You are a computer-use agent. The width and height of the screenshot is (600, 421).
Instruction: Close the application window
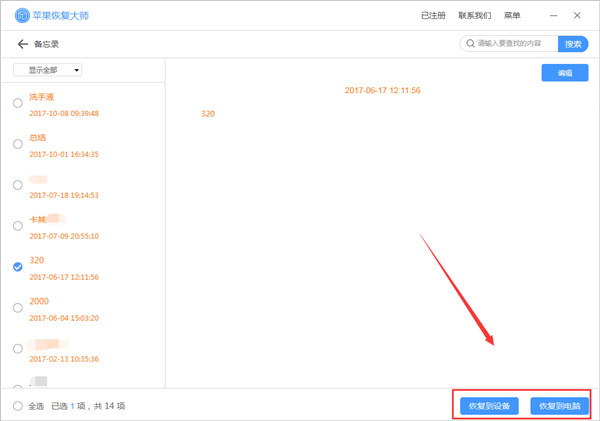pos(577,15)
